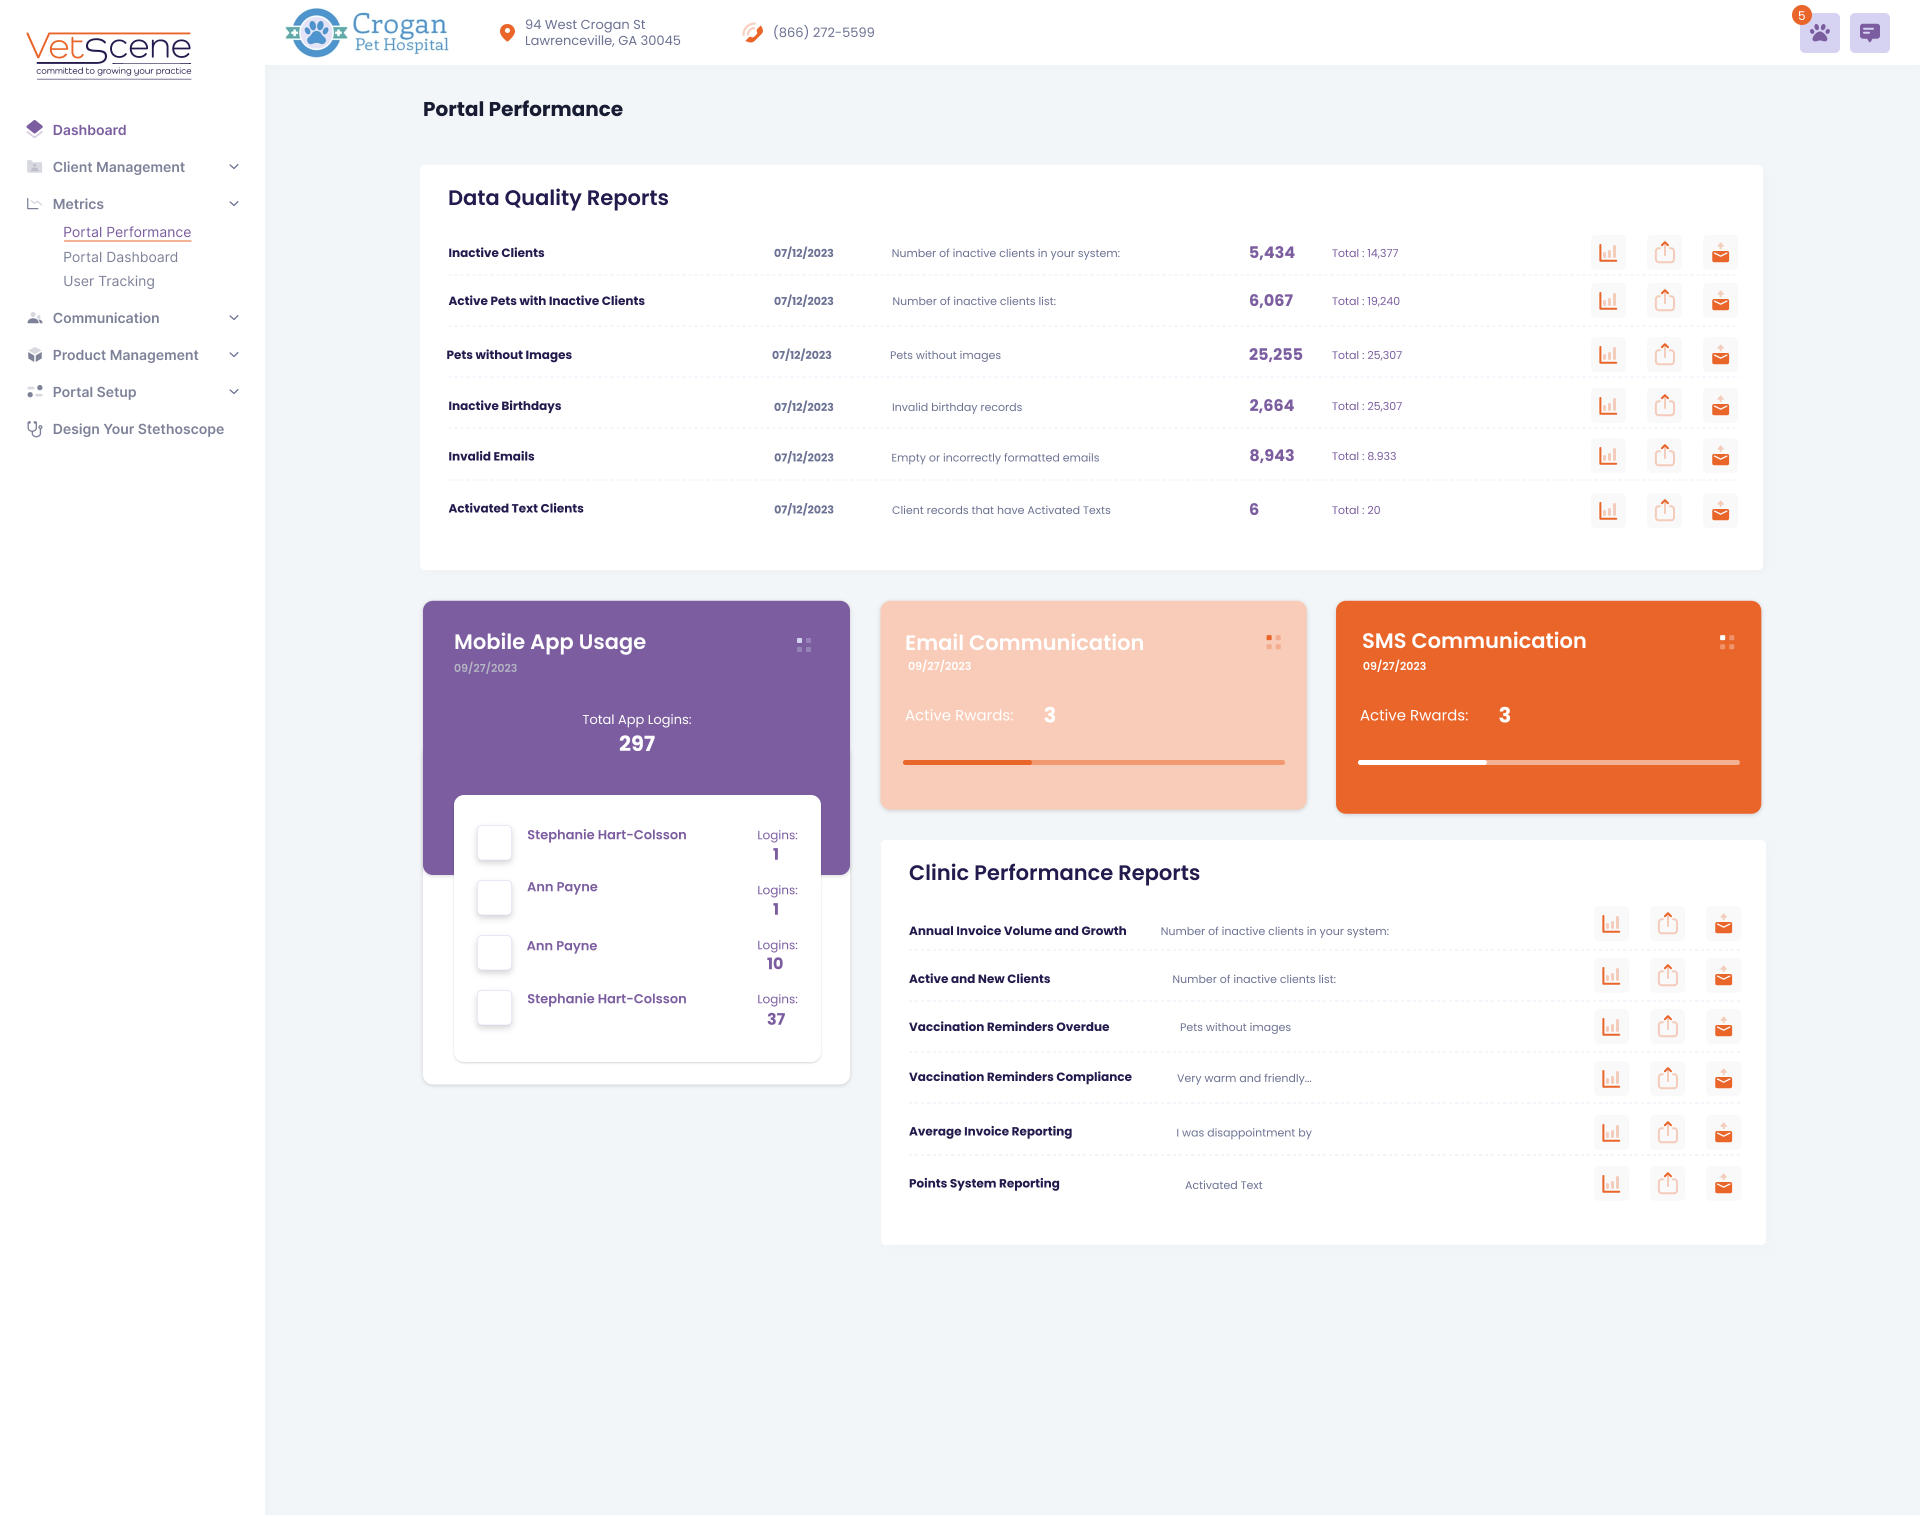Screen dimensions: 1920x1518
Task: Open chat messages icon in header
Action: click(x=1869, y=33)
